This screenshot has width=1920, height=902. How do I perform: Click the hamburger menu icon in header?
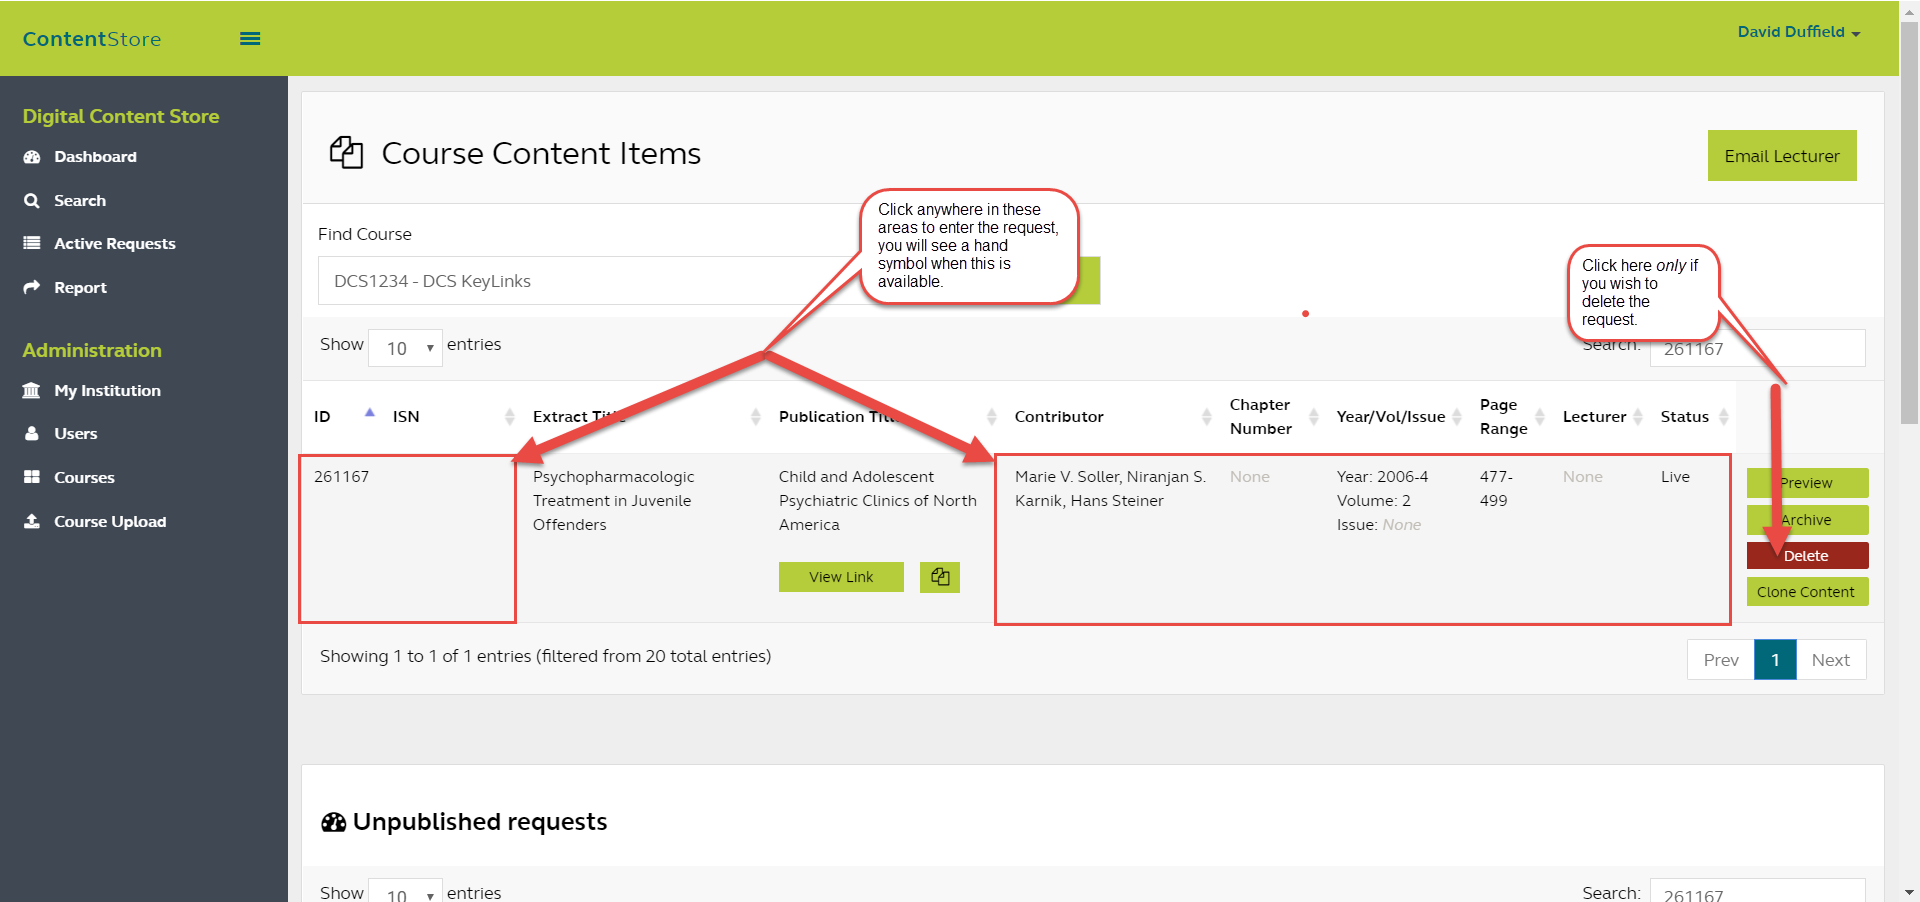click(250, 39)
